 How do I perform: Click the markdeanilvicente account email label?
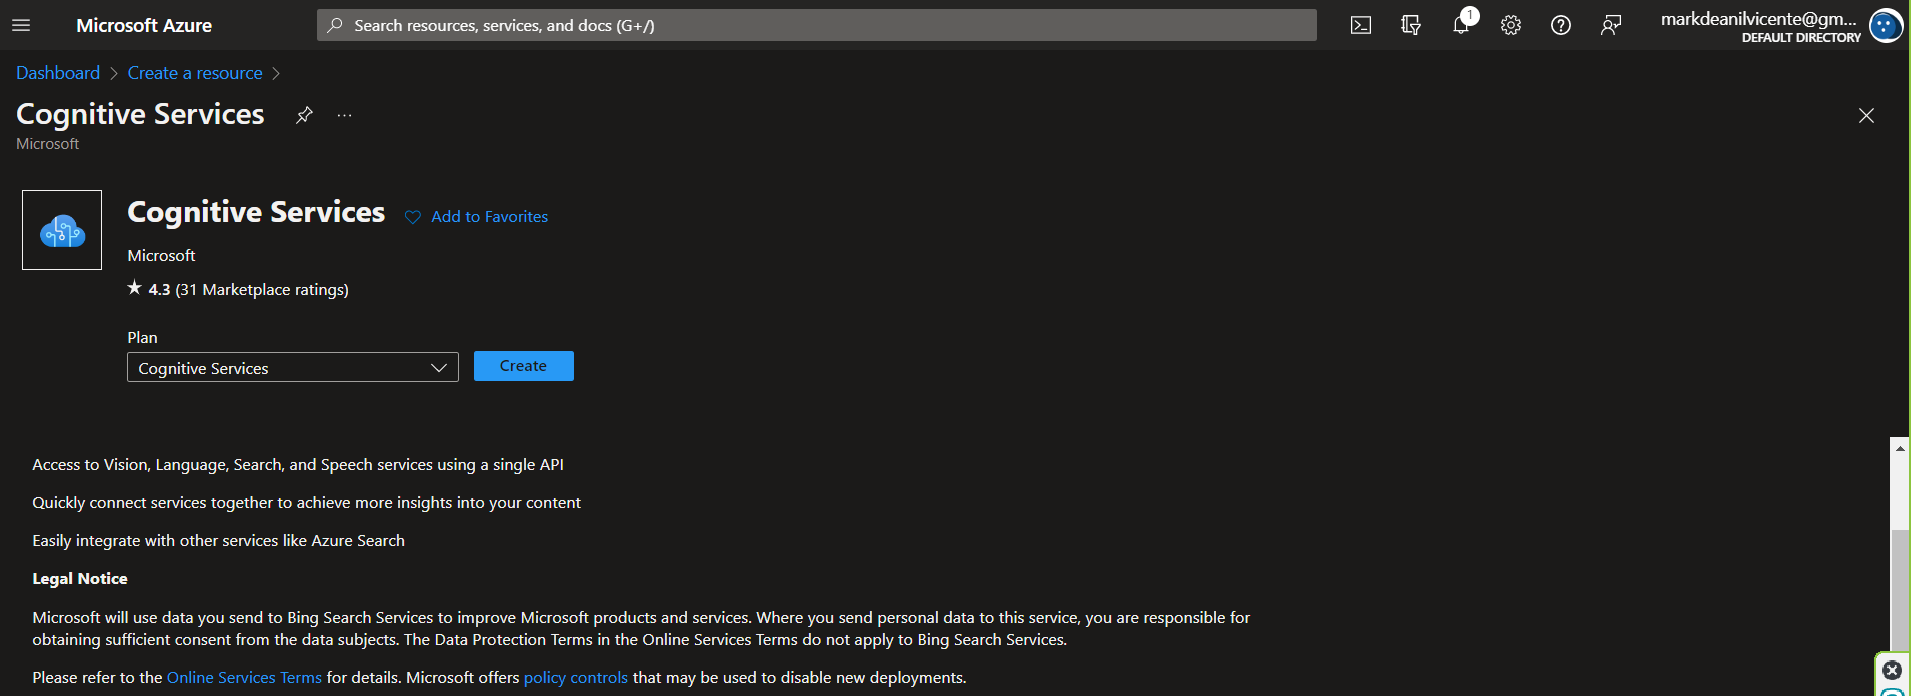point(1759,18)
